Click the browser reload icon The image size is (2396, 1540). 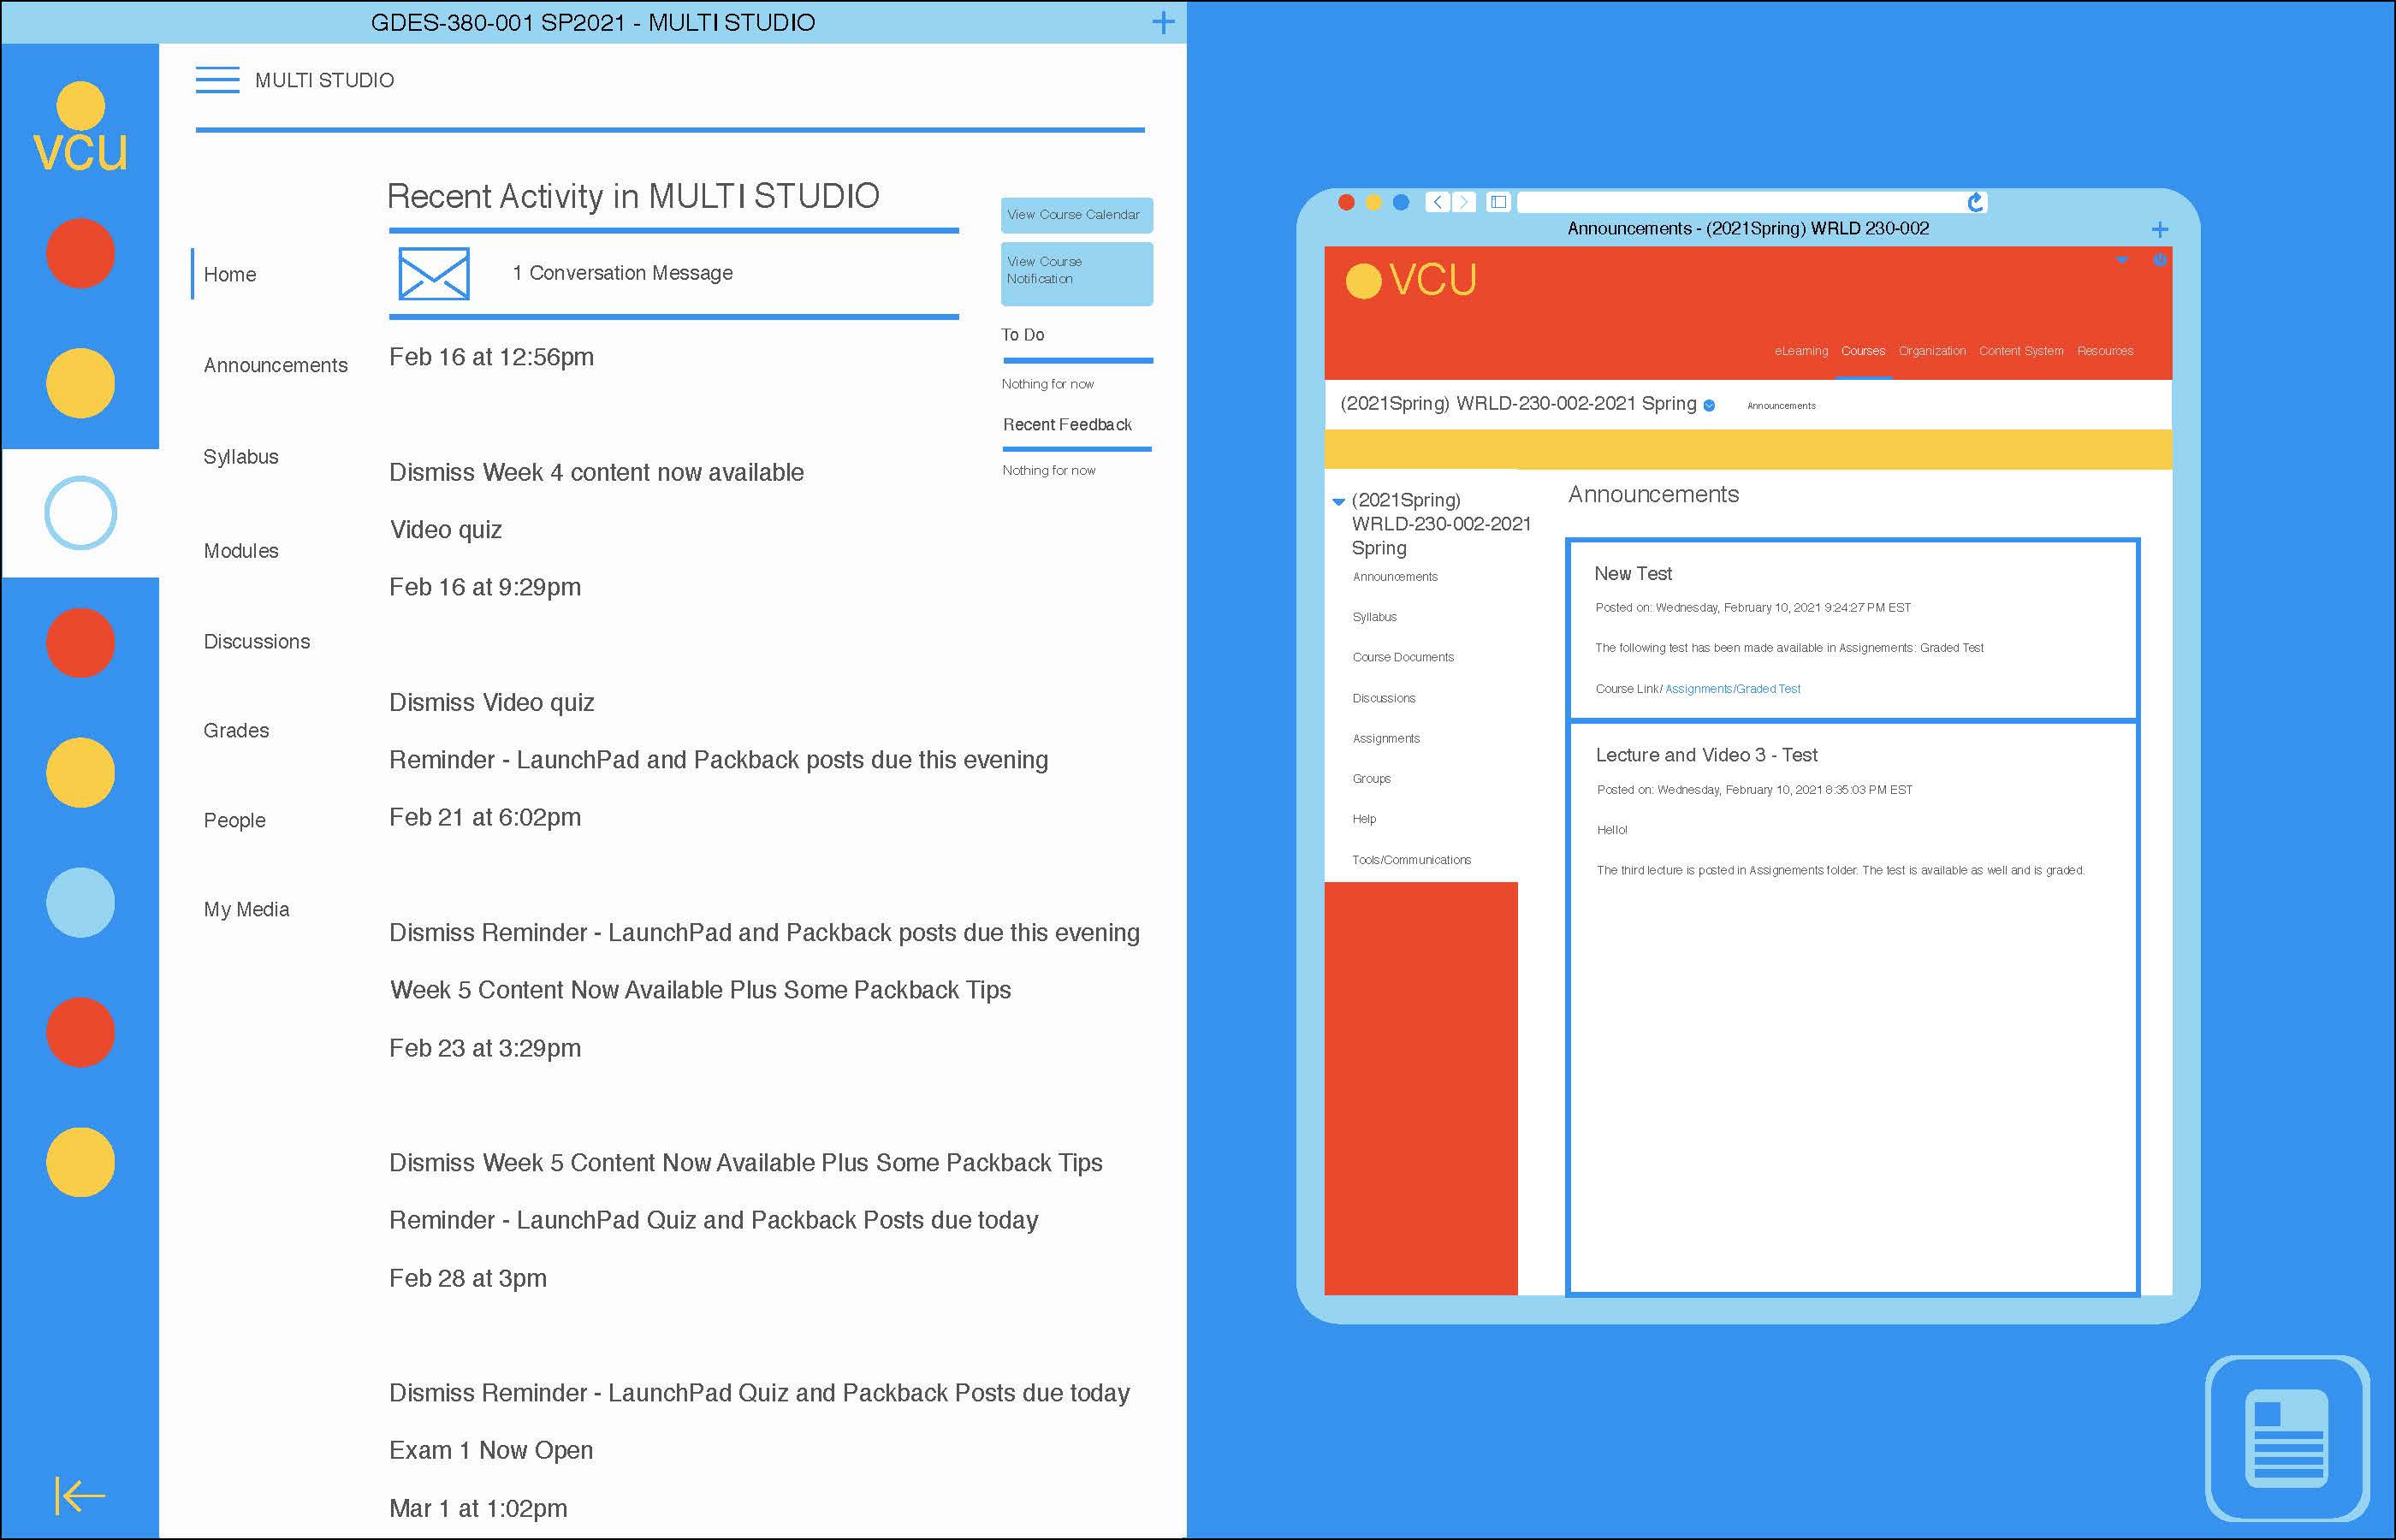(1975, 203)
